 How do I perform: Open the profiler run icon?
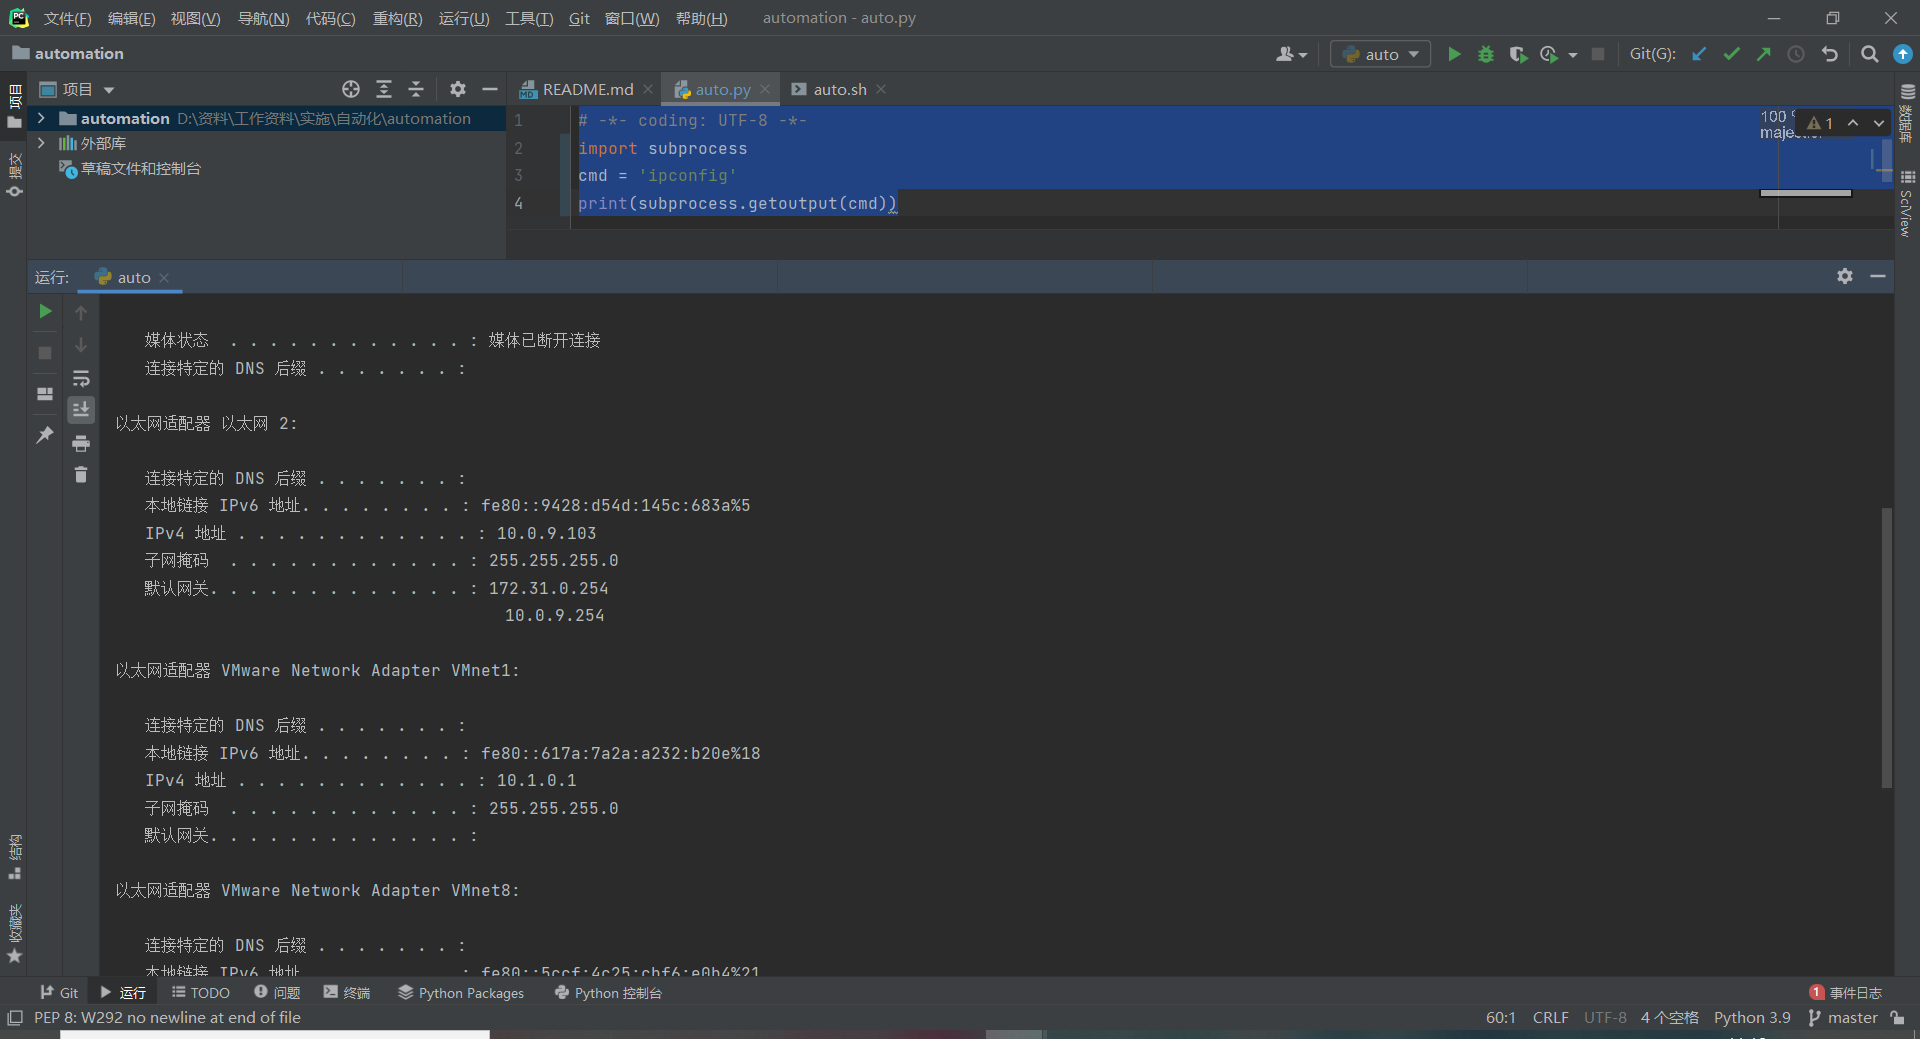point(1549,54)
